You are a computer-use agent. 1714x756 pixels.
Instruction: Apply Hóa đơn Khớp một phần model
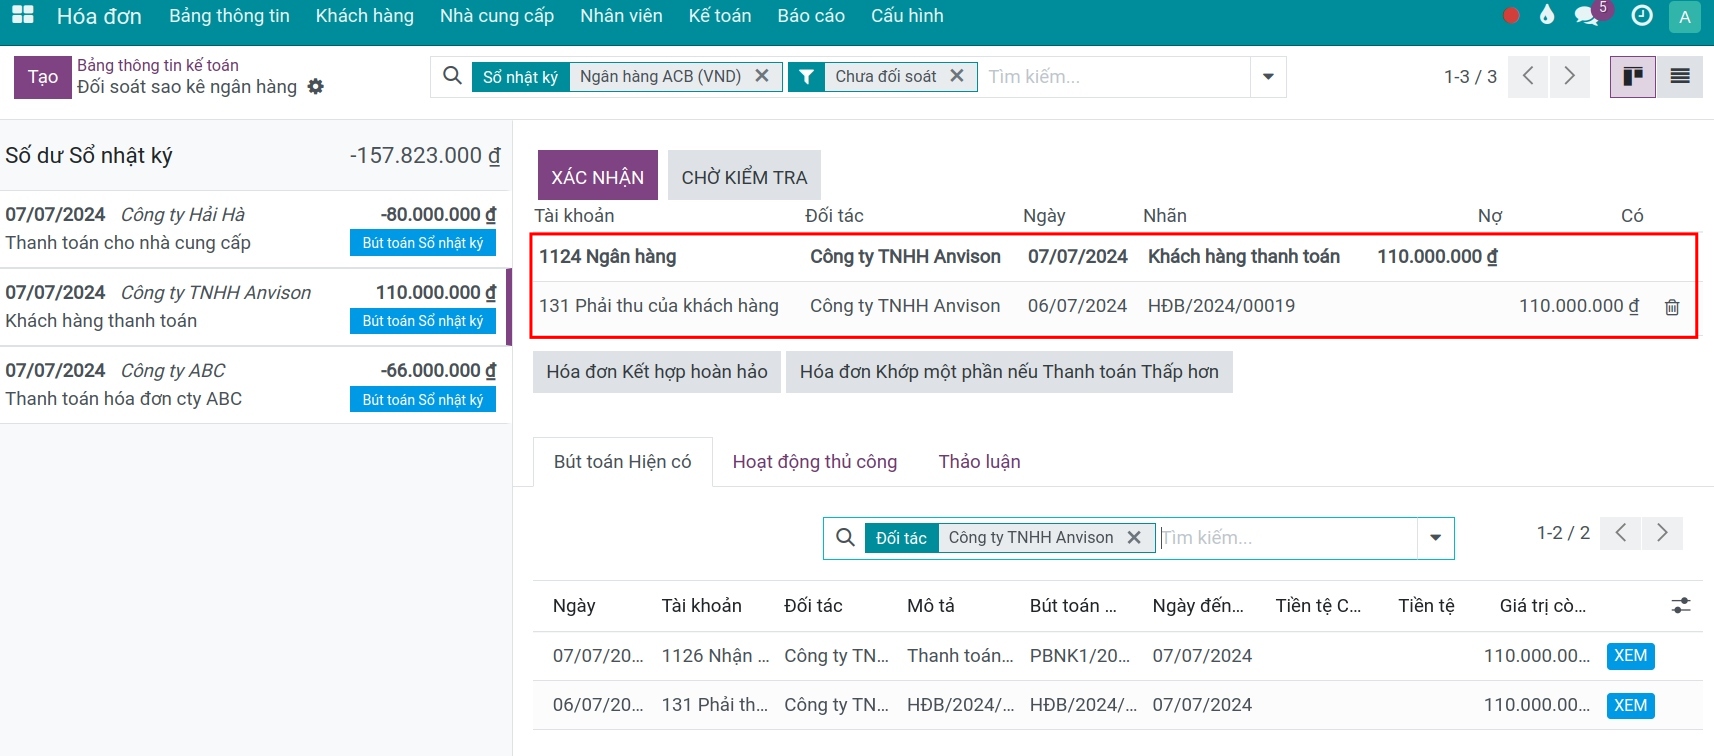(x=1009, y=372)
